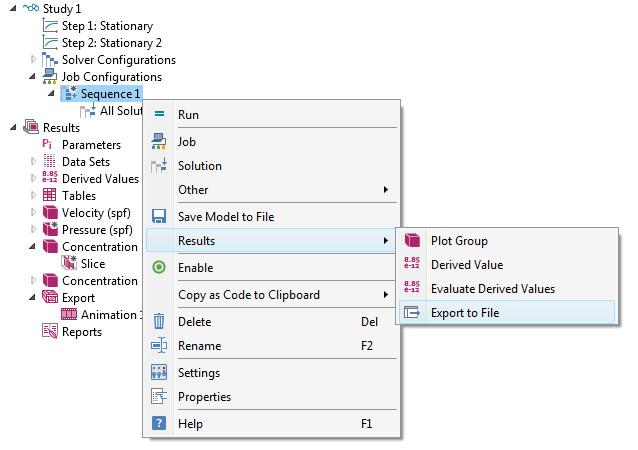This screenshot has width=638, height=450.
Task: Open the Results submenu entry
Action: point(271,240)
